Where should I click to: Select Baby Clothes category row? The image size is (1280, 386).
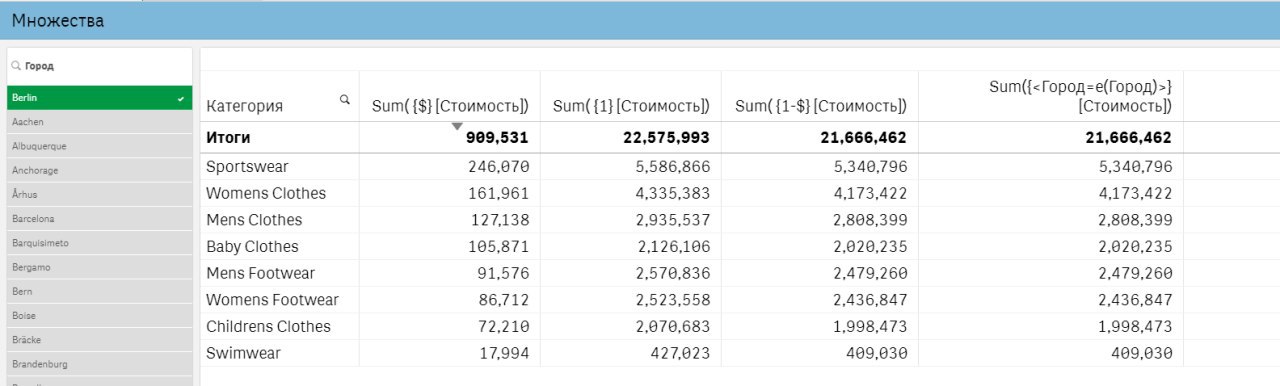252,246
